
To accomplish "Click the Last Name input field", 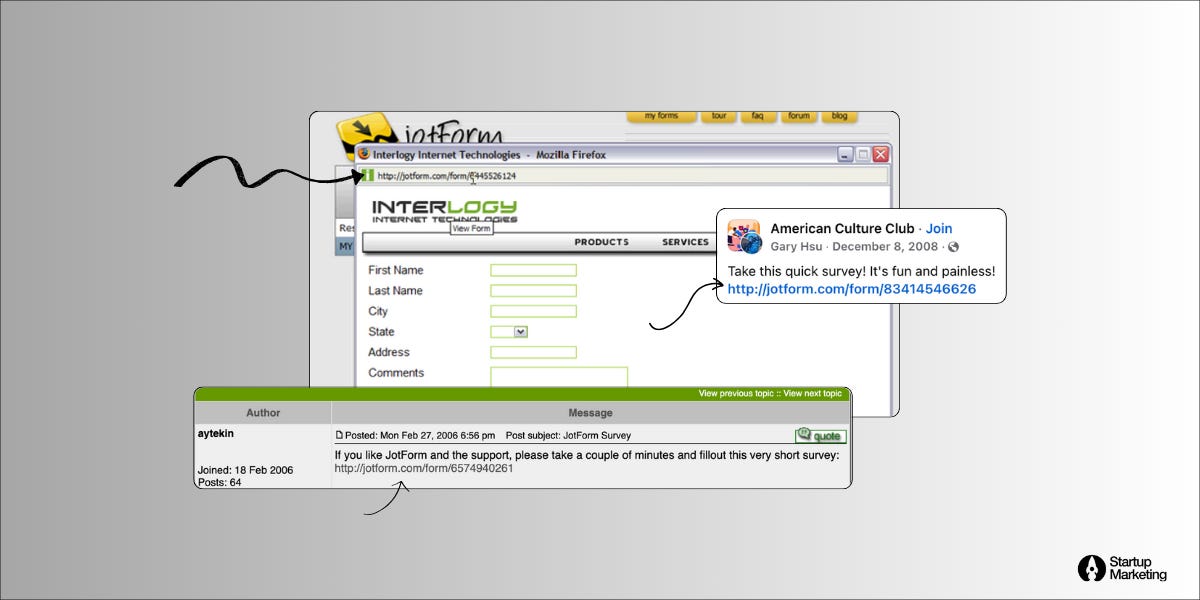I will click(x=533, y=291).
